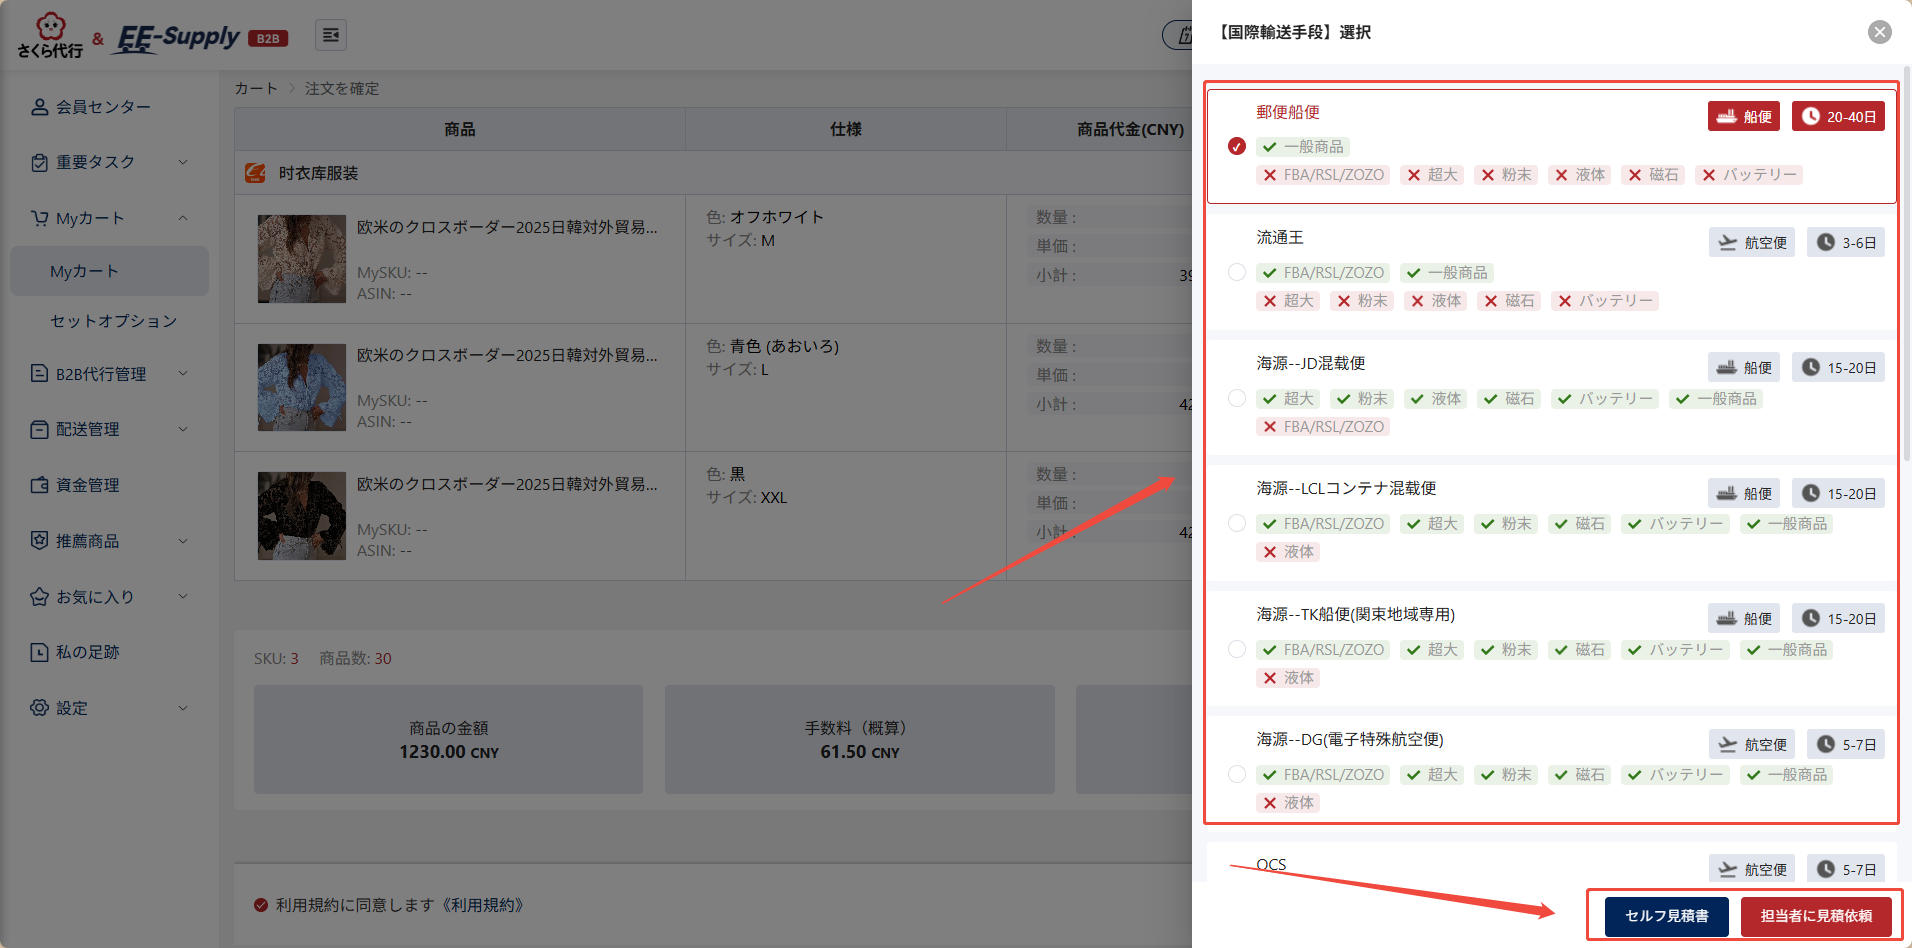This screenshot has width=1912, height=948.
Task: Click the clock icon showing 20-40日
Action: [x=1812, y=116]
